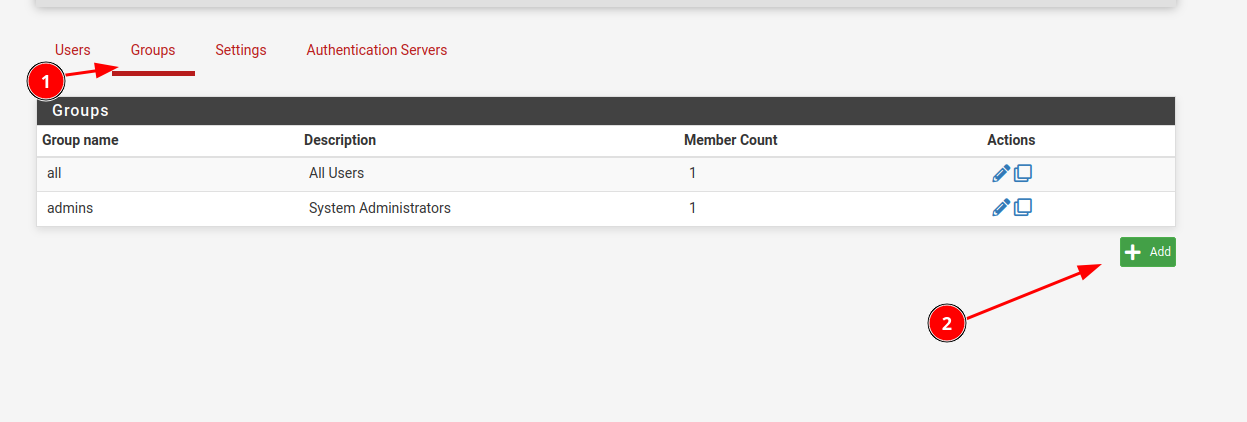Click the 'Group name' column header
1247x422 pixels.
81,140
